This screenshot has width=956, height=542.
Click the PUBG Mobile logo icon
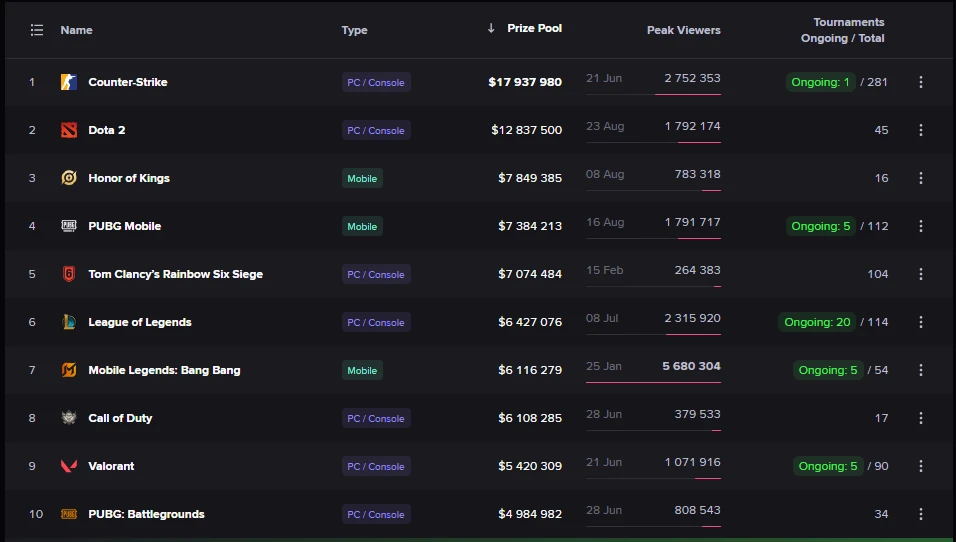[x=69, y=226]
